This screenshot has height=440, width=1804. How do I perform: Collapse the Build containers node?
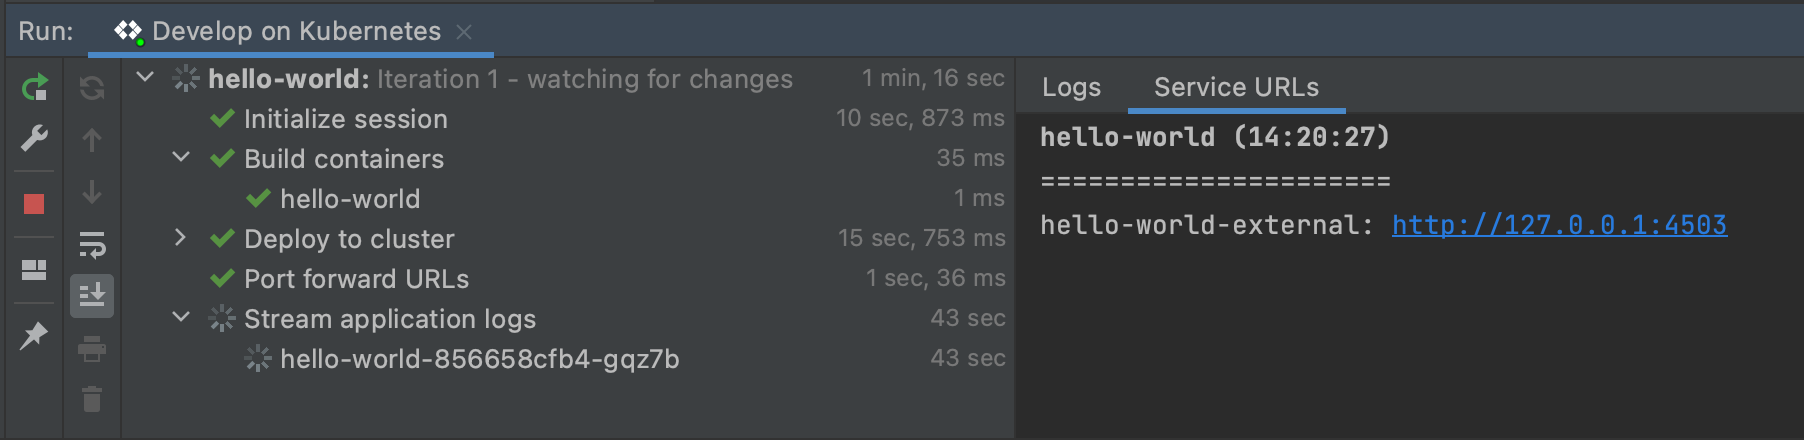click(181, 157)
